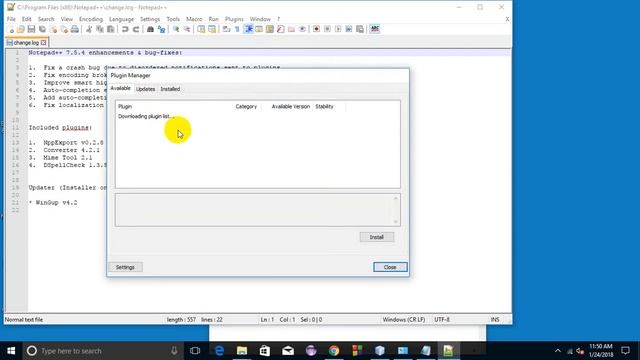This screenshot has width=640, height=360.
Task: Close the change.log tab with its X
Action: (44, 42)
